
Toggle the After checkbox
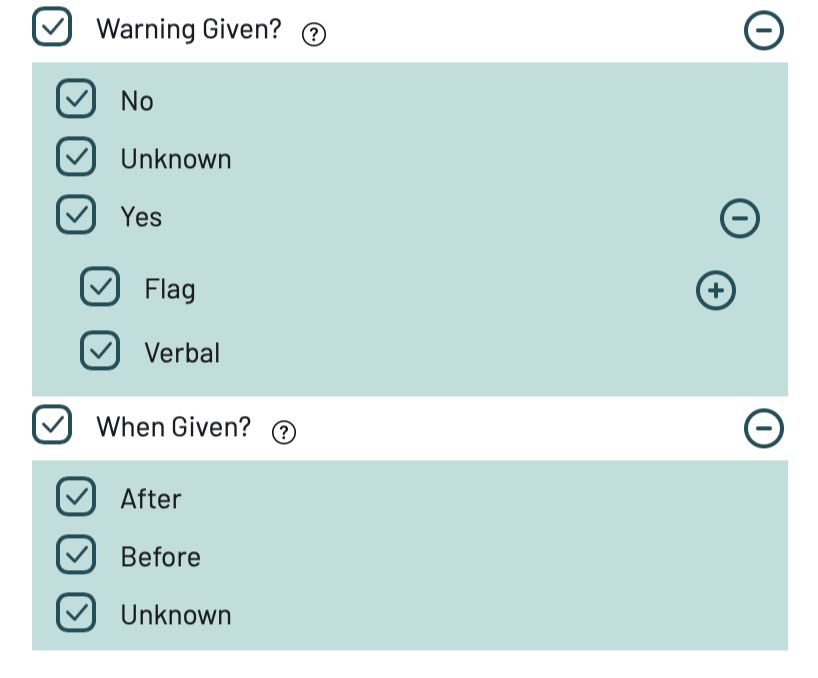coord(76,497)
